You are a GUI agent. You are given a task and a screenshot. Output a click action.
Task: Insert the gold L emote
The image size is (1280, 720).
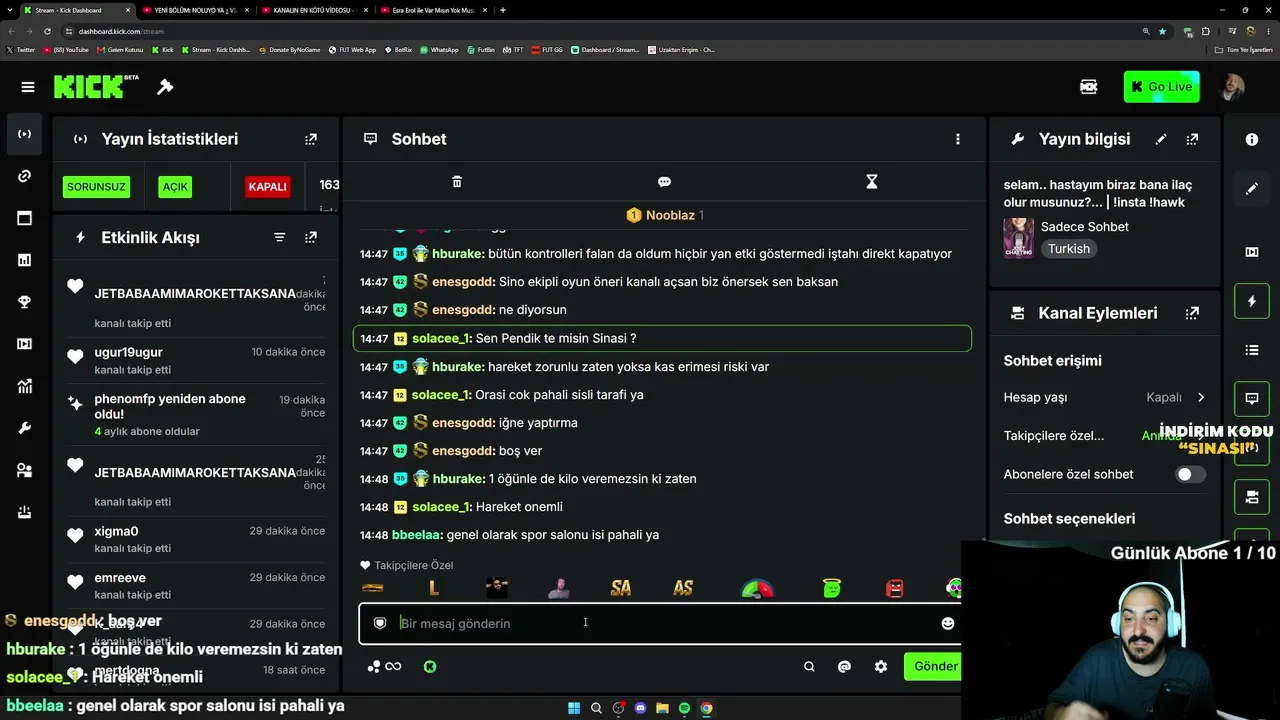tap(434, 588)
